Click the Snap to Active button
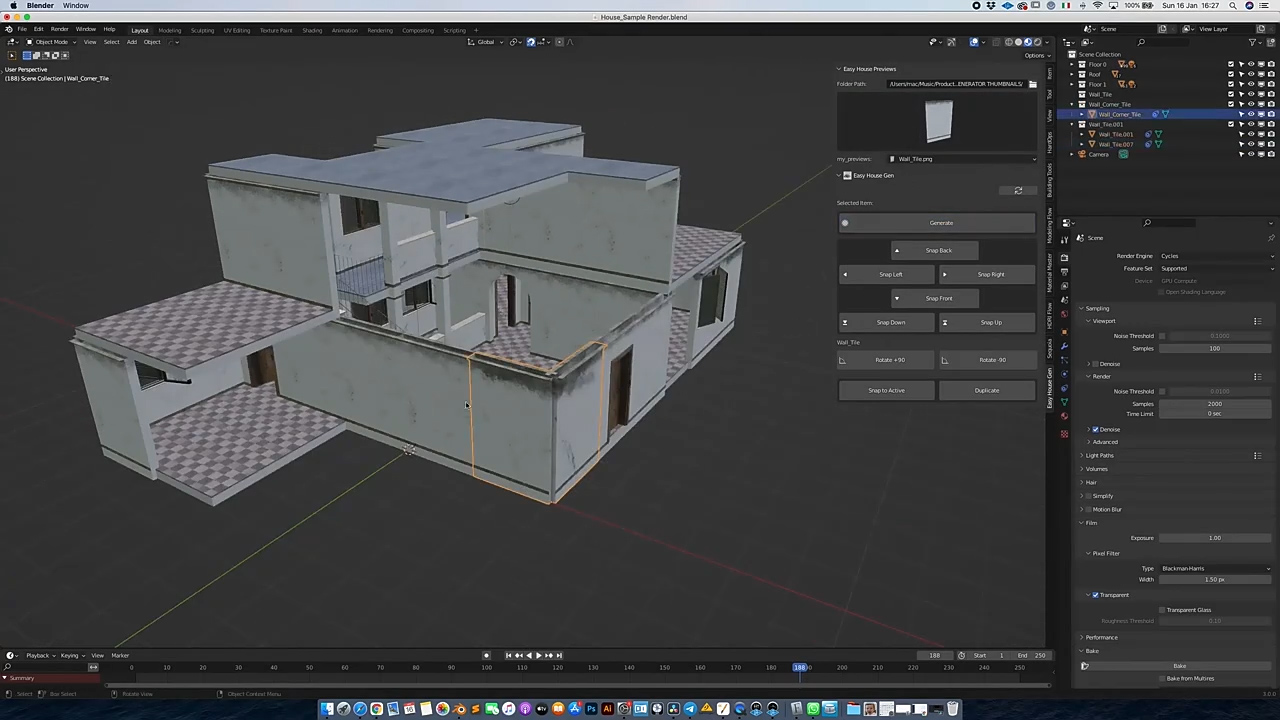The image size is (1280, 720). pyautogui.click(x=887, y=390)
